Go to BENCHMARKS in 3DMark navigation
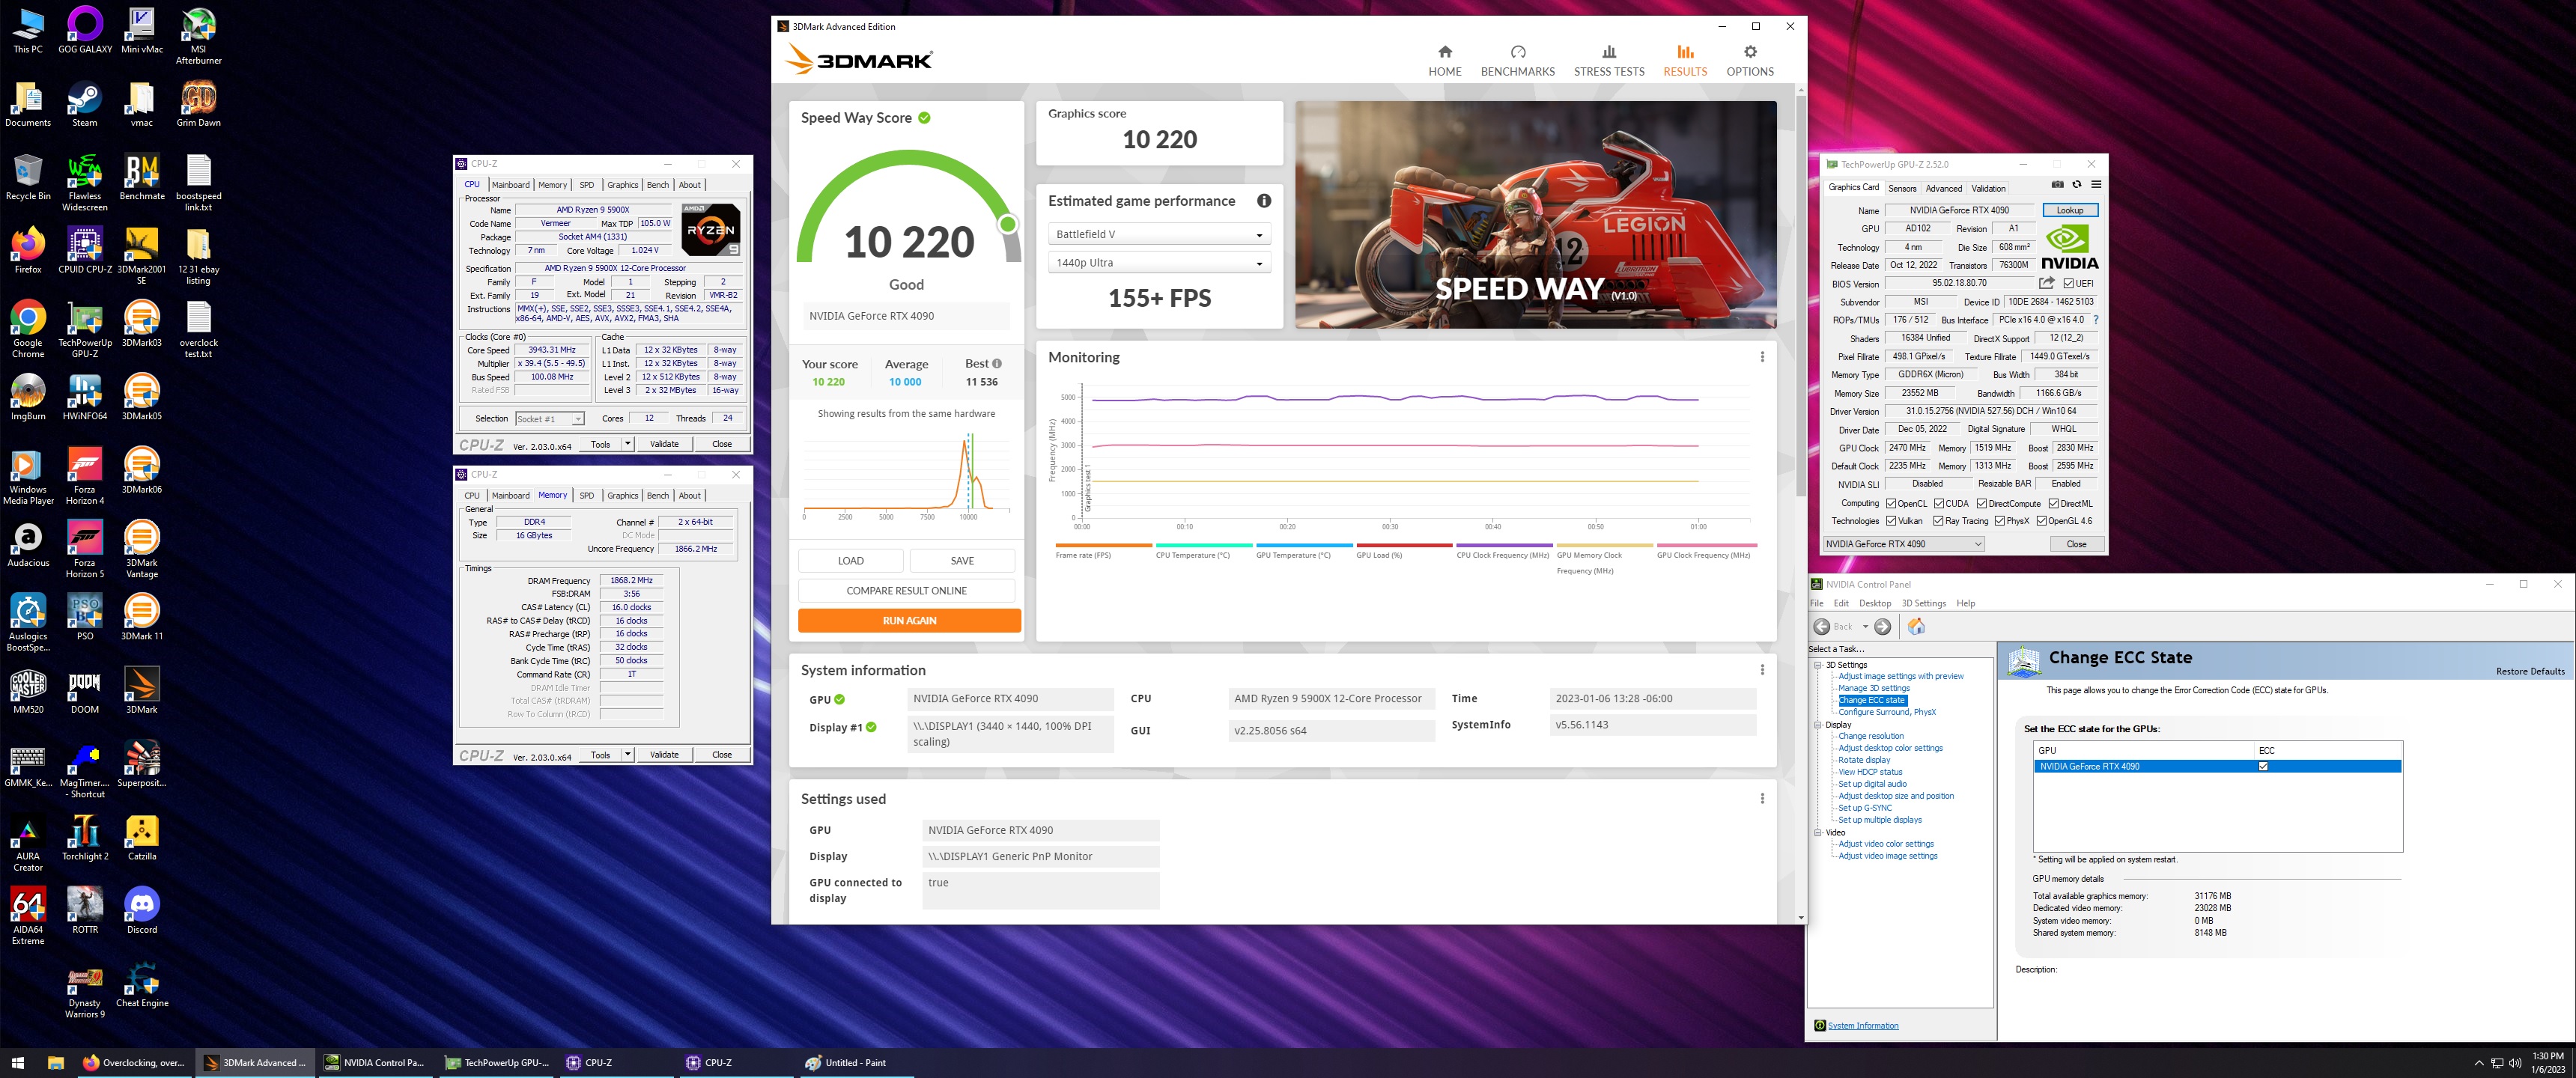Viewport: 2576px width, 1078px height. [1517, 61]
